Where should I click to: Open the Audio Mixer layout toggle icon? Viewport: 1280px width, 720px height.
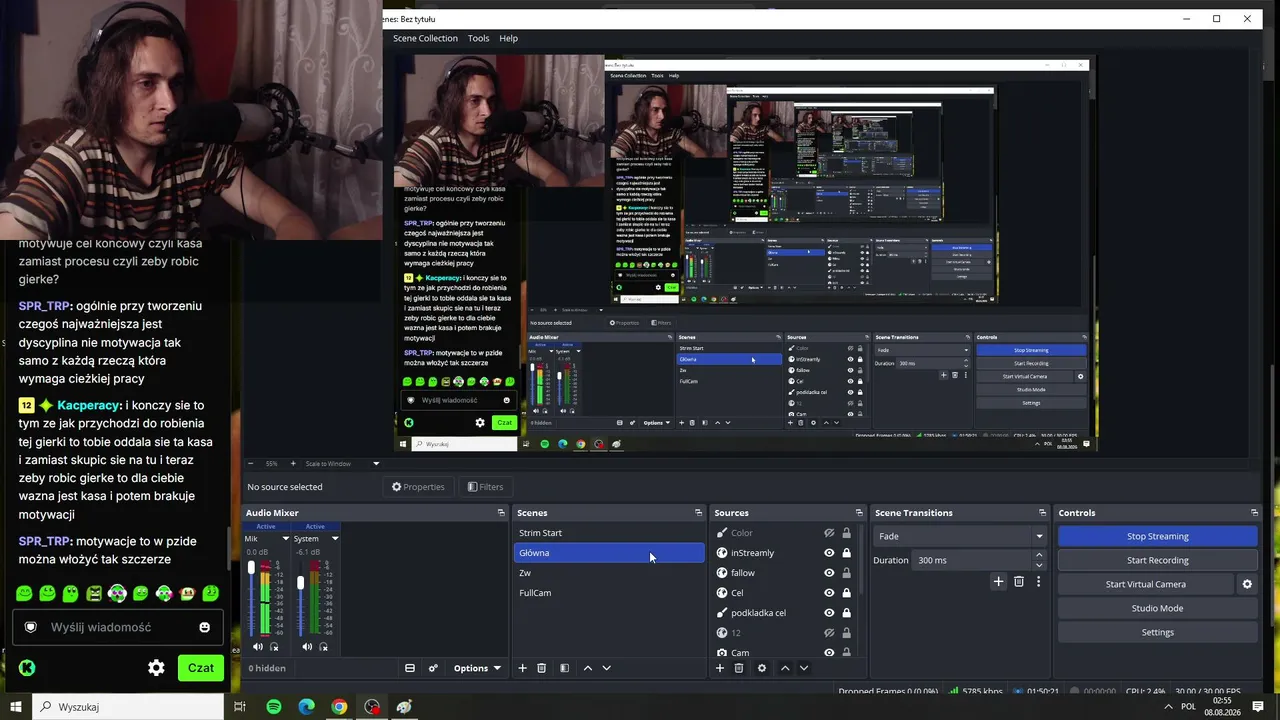(410, 668)
